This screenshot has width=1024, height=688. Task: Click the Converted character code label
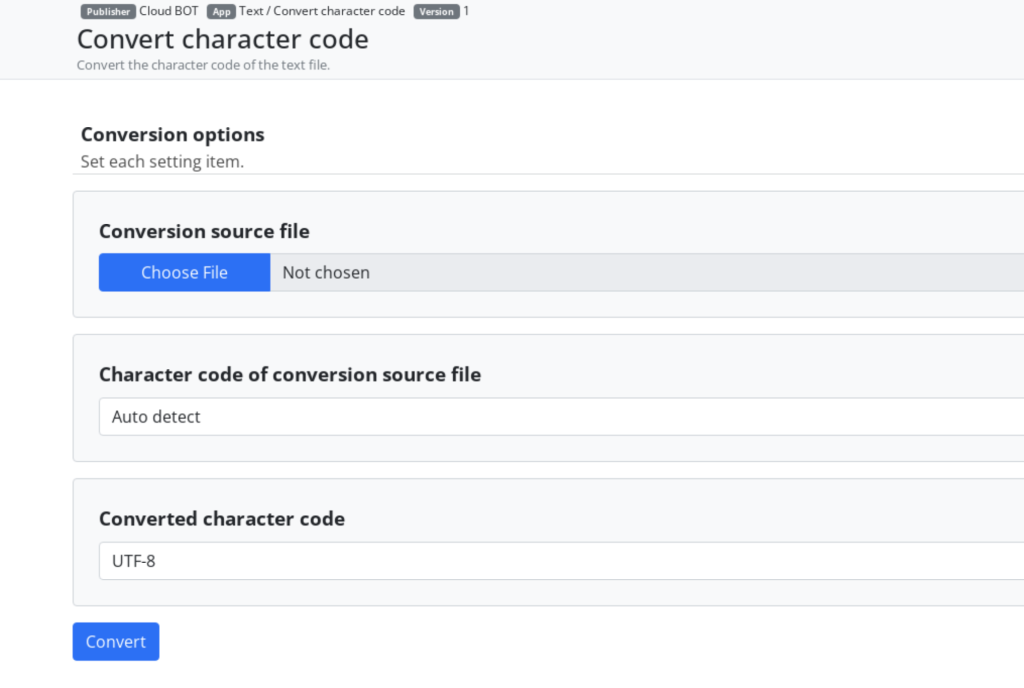[x=222, y=519]
